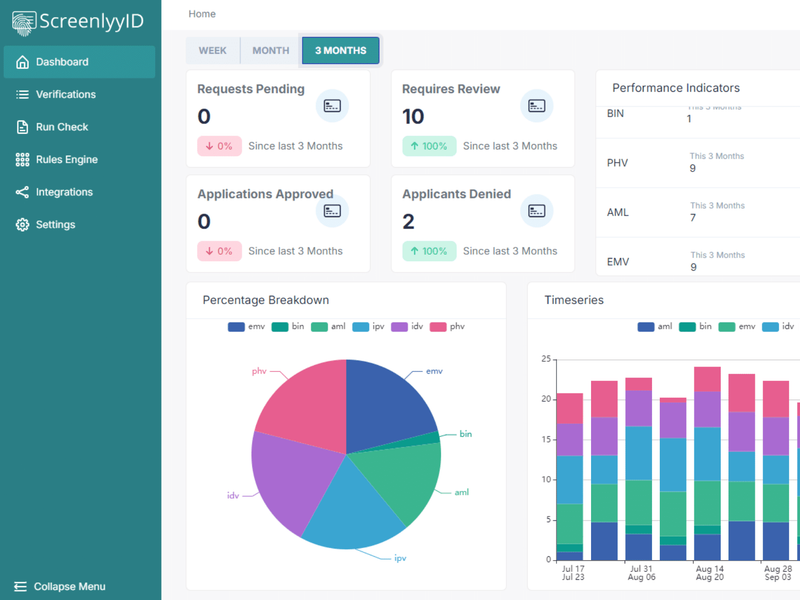Switch to the MONTH time range
800x600 pixels.
click(x=270, y=51)
